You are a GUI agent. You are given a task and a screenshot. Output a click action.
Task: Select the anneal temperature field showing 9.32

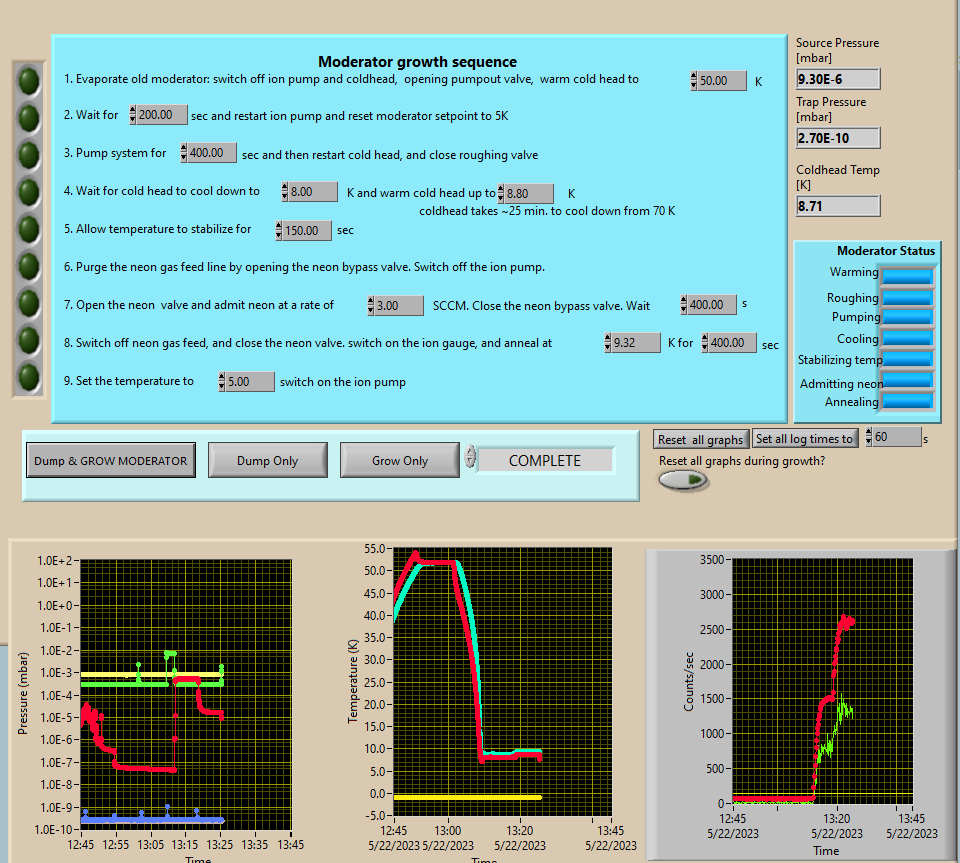[638, 343]
